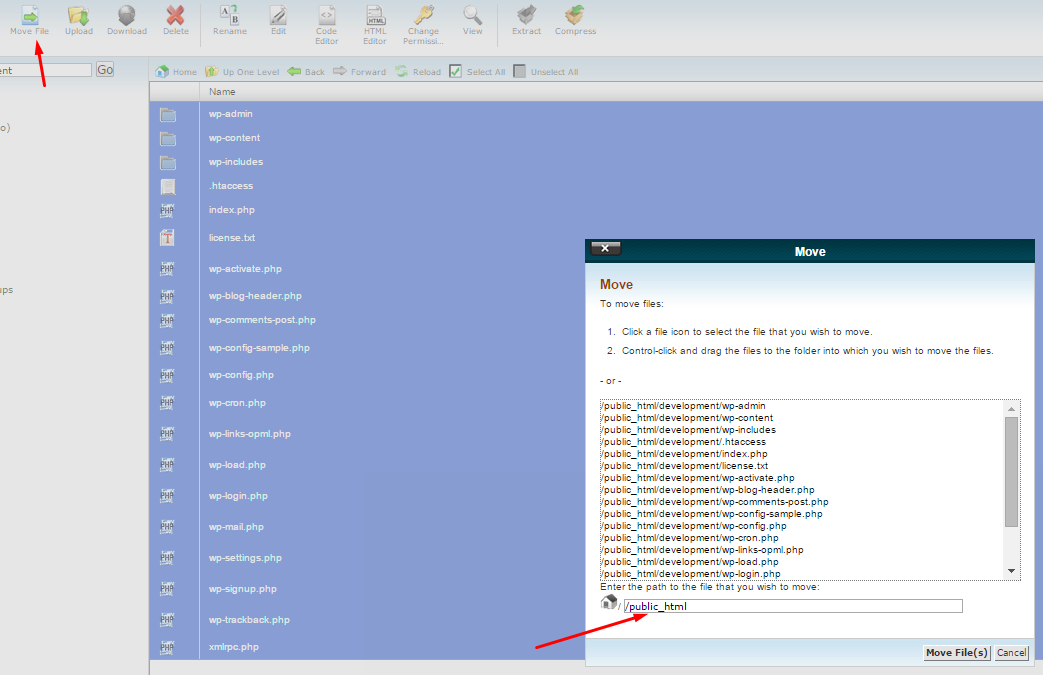The width and height of the screenshot is (1043, 675).
Task: Select wp-trackback.php file name
Action: (249, 620)
